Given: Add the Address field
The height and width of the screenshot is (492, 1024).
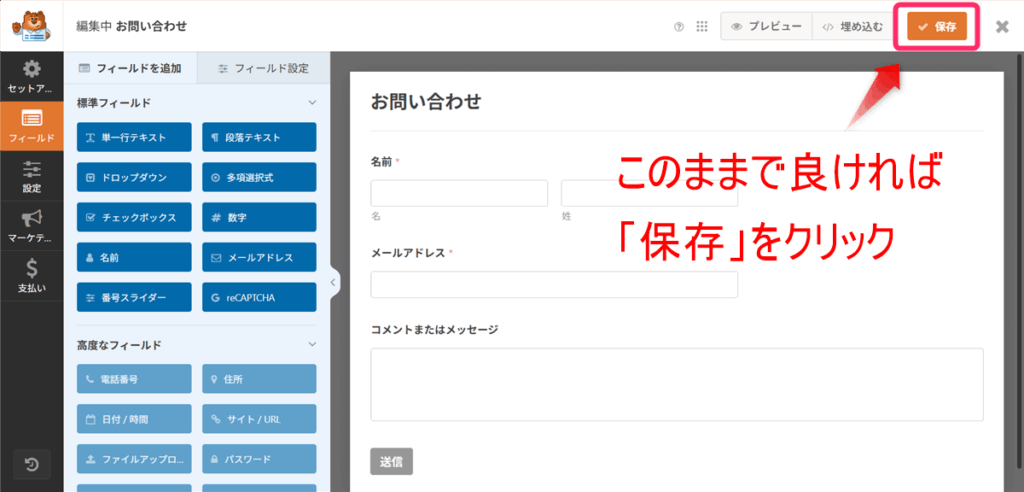Looking at the screenshot, I should (x=259, y=379).
